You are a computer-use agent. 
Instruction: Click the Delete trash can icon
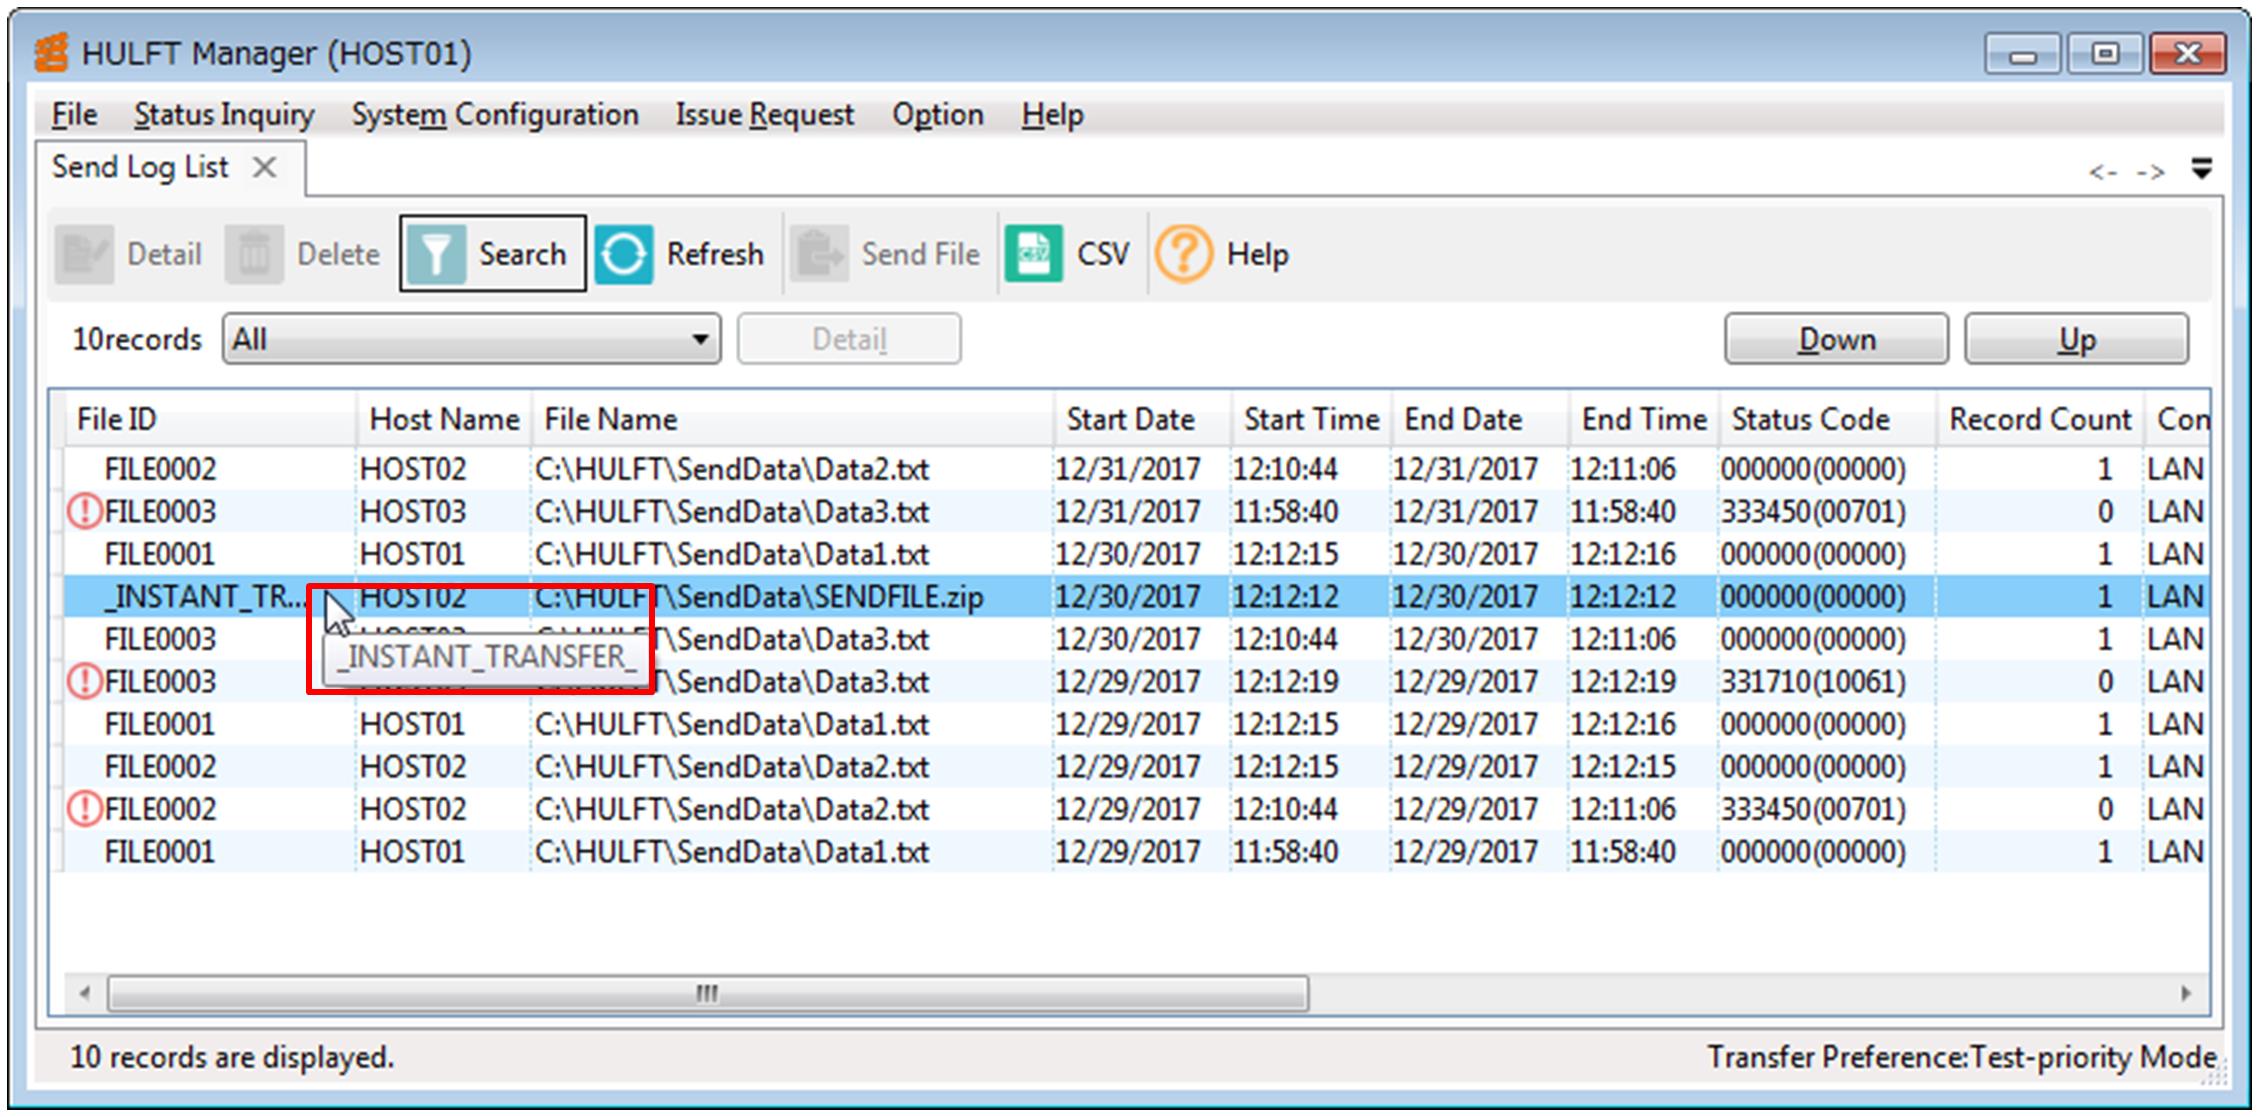click(x=253, y=254)
